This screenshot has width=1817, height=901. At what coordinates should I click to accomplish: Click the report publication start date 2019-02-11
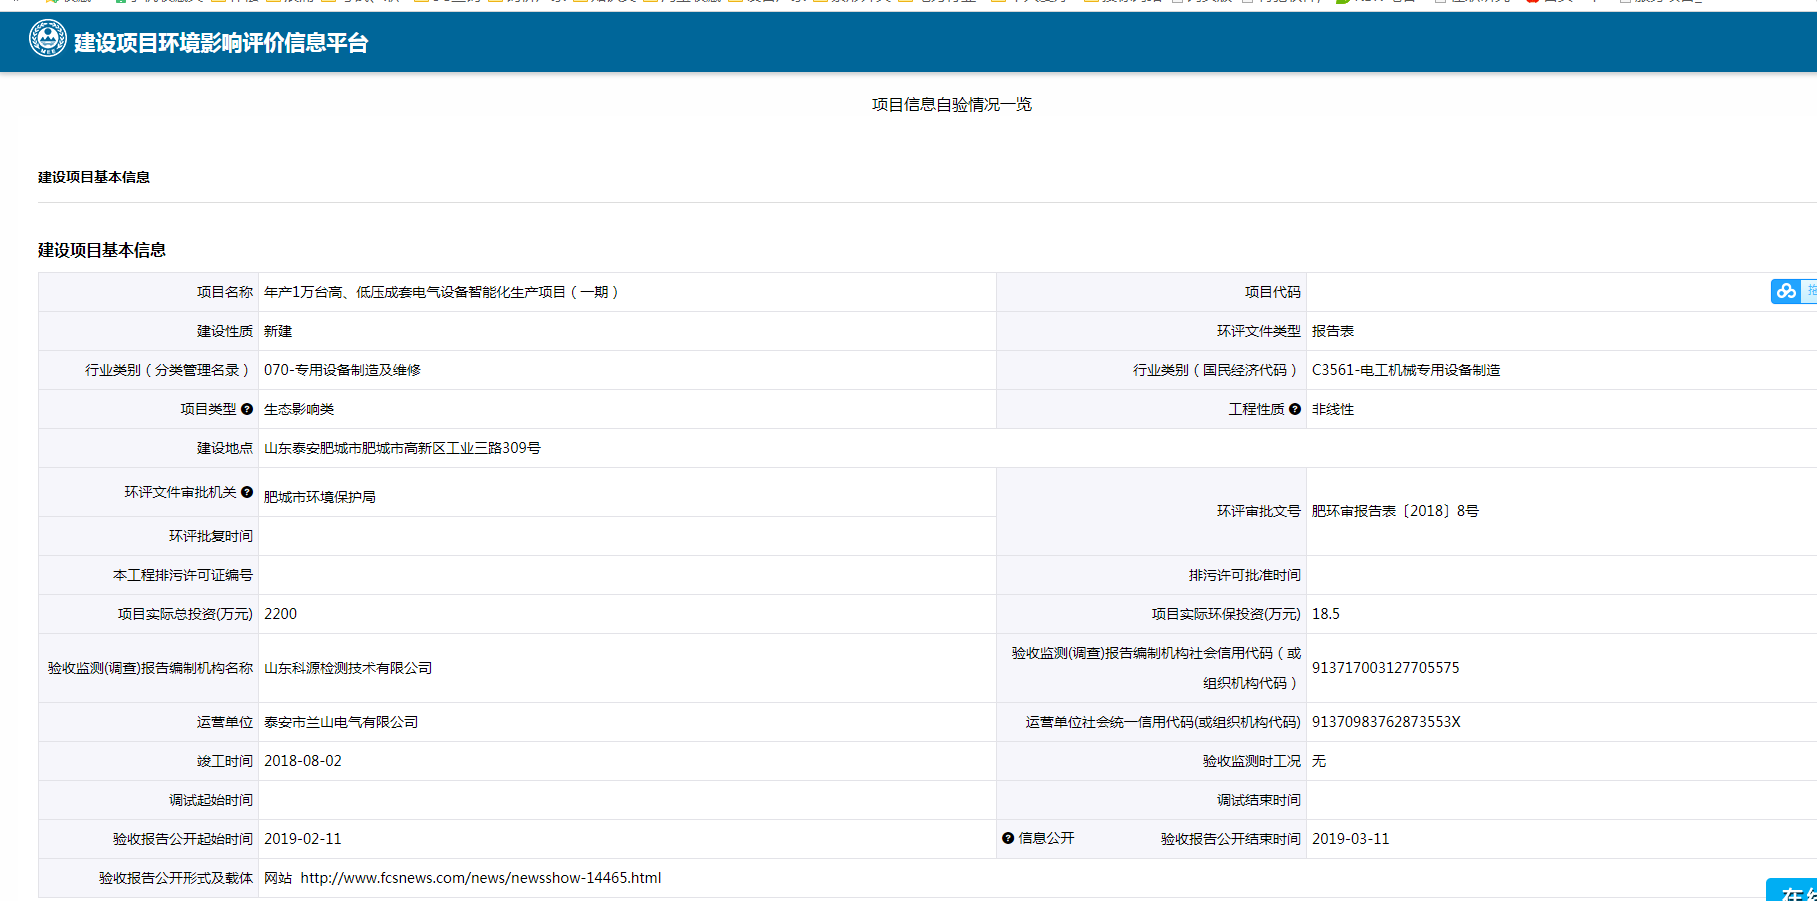[x=303, y=839]
